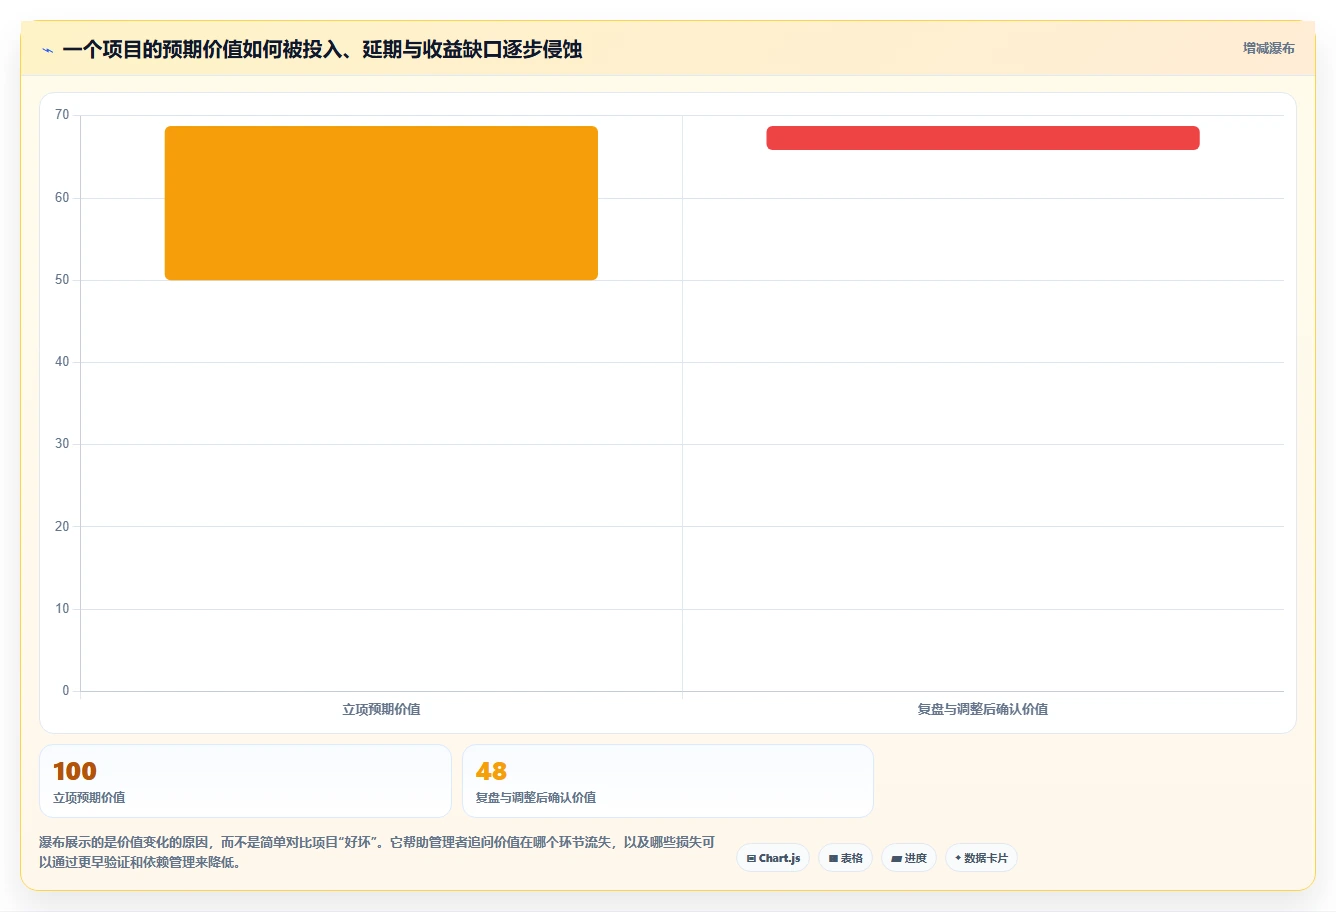
Task: Click y-axis tick label 50
Action: pyautogui.click(x=62, y=280)
